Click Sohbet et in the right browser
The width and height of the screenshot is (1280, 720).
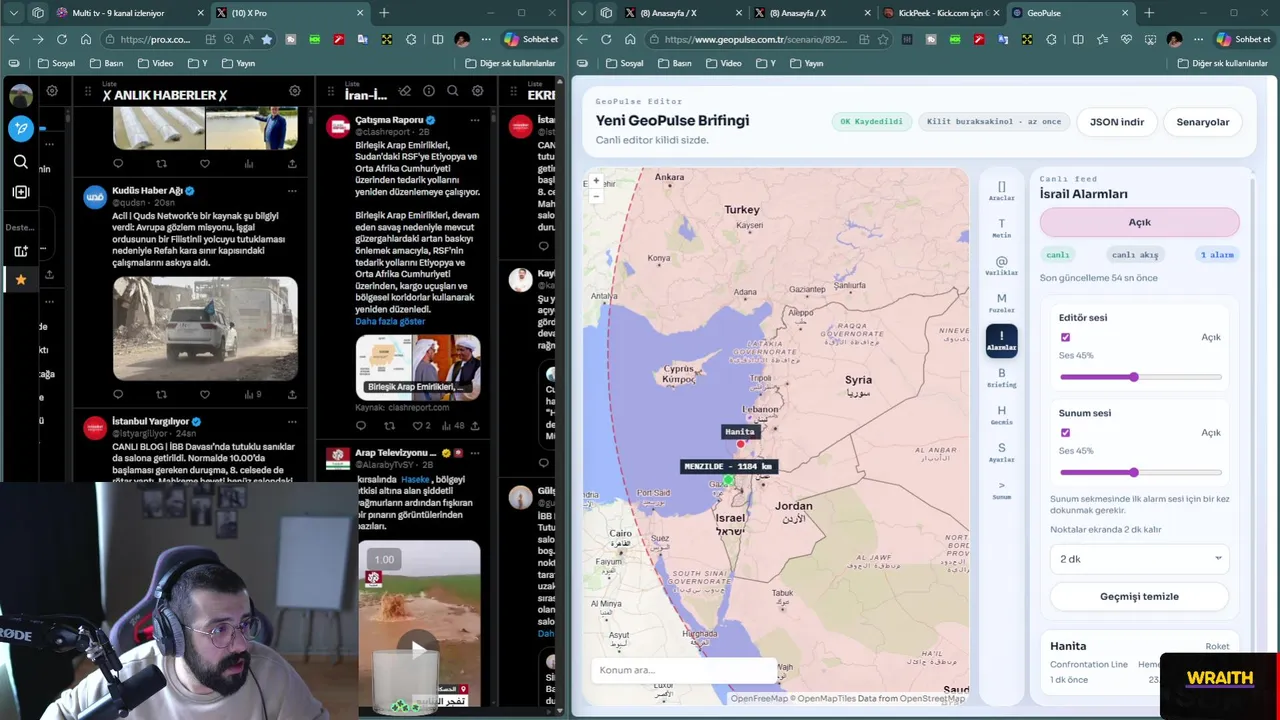pyautogui.click(x=1243, y=39)
